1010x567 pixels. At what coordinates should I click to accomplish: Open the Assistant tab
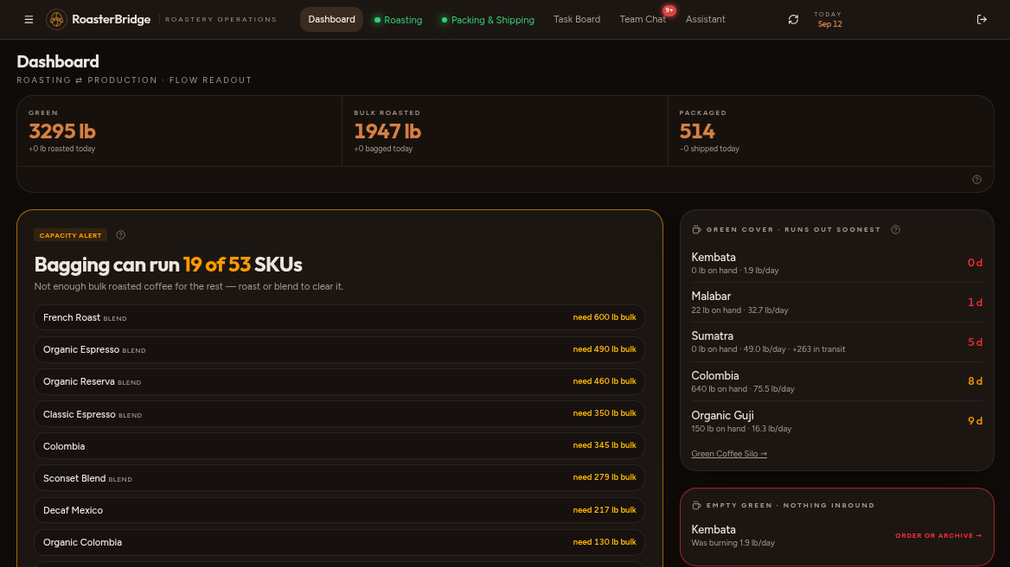pyautogui.click(x=705, y=19)
